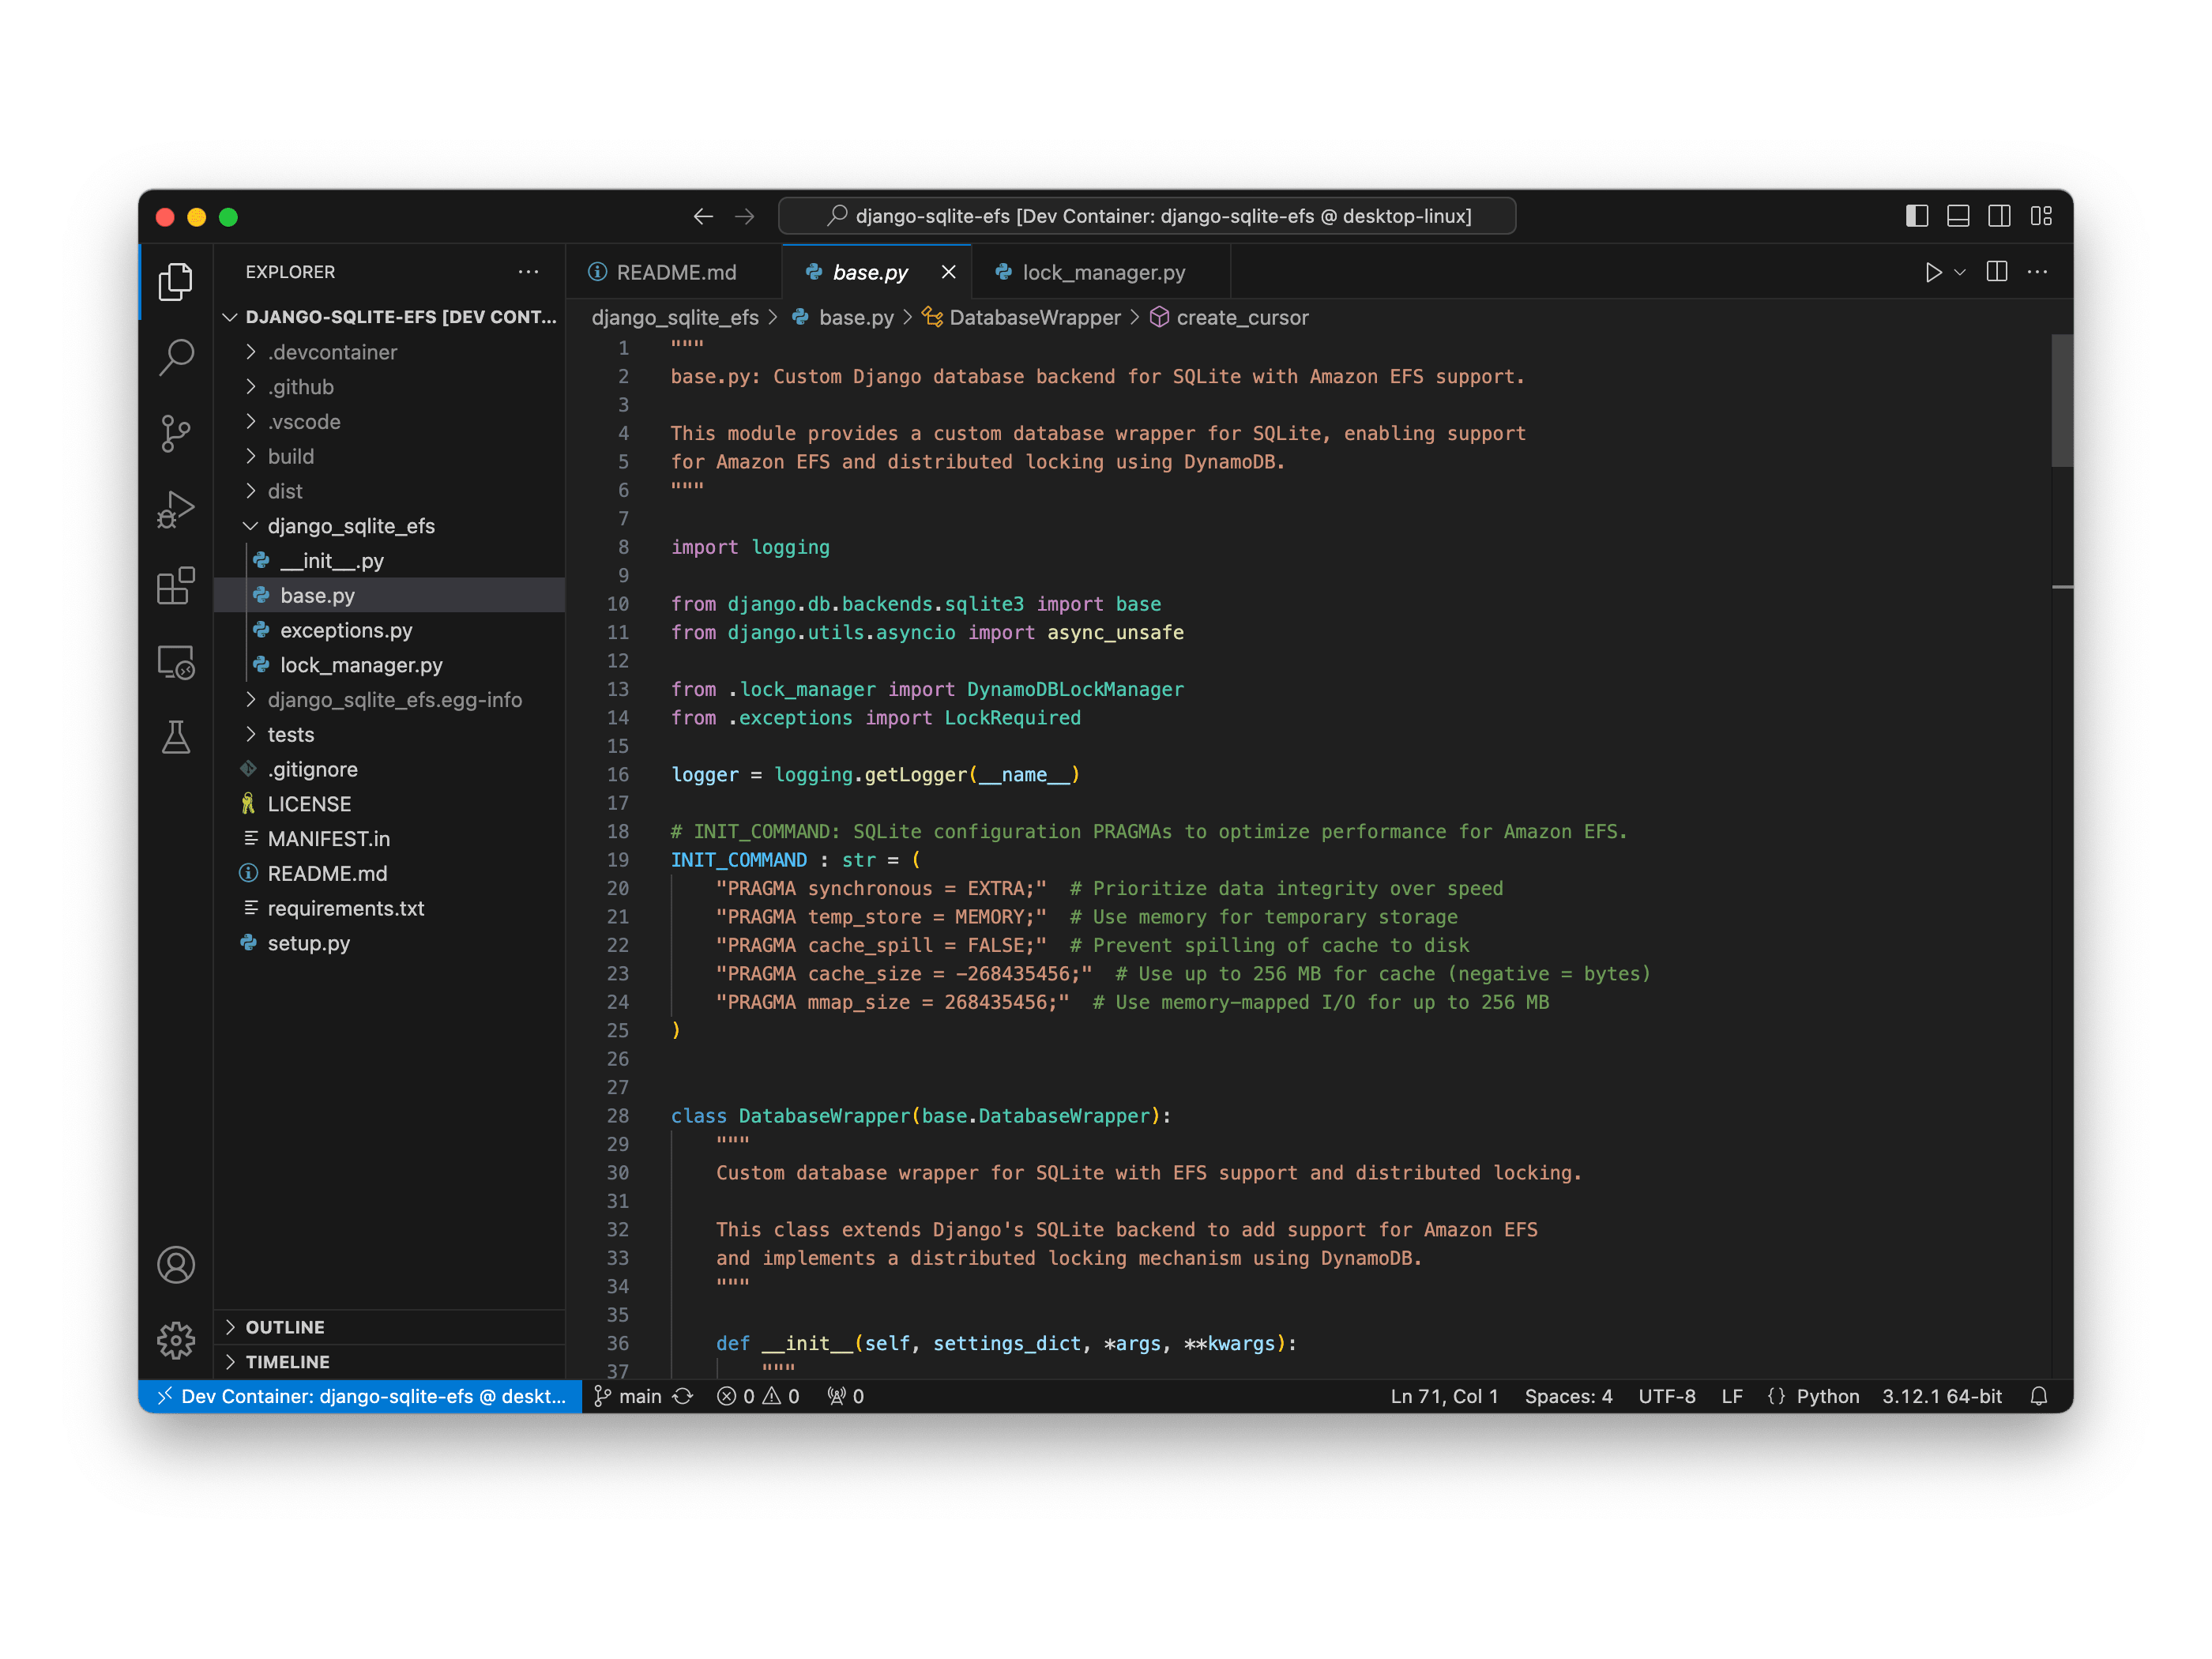
Task: Synchronize changes in status bar
Action: 683,1396
